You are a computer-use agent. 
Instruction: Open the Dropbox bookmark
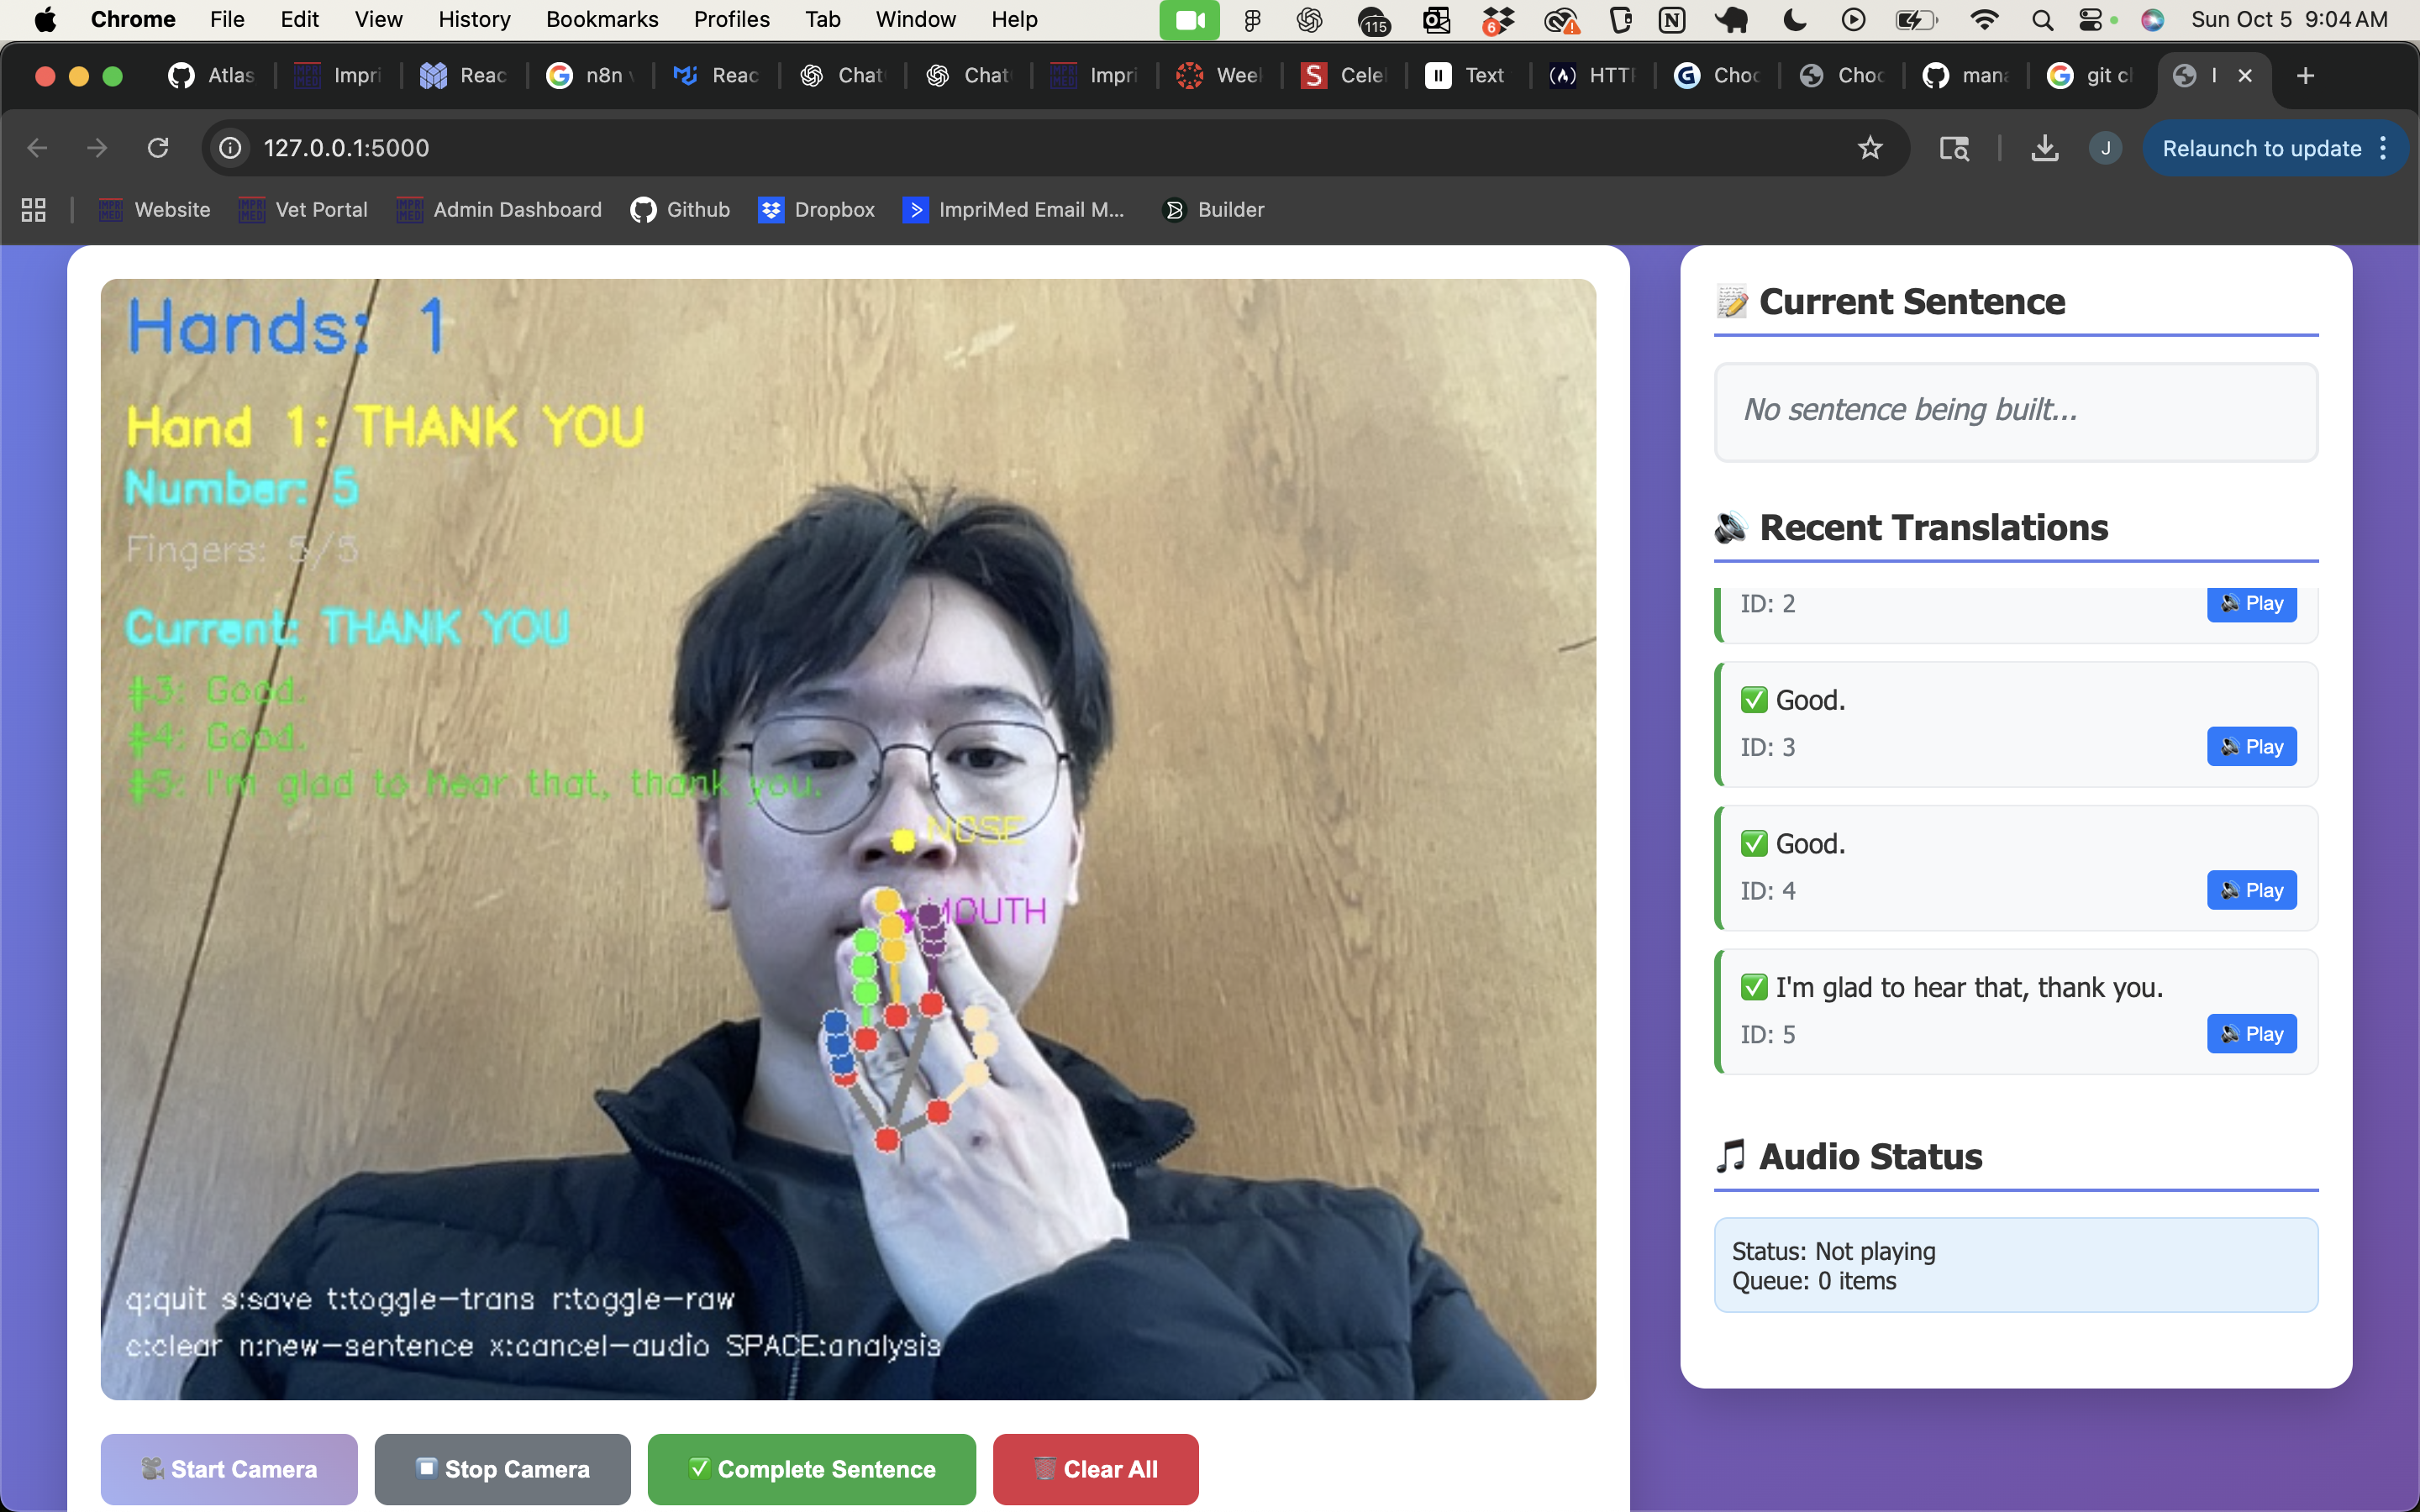tap(816, 210)
